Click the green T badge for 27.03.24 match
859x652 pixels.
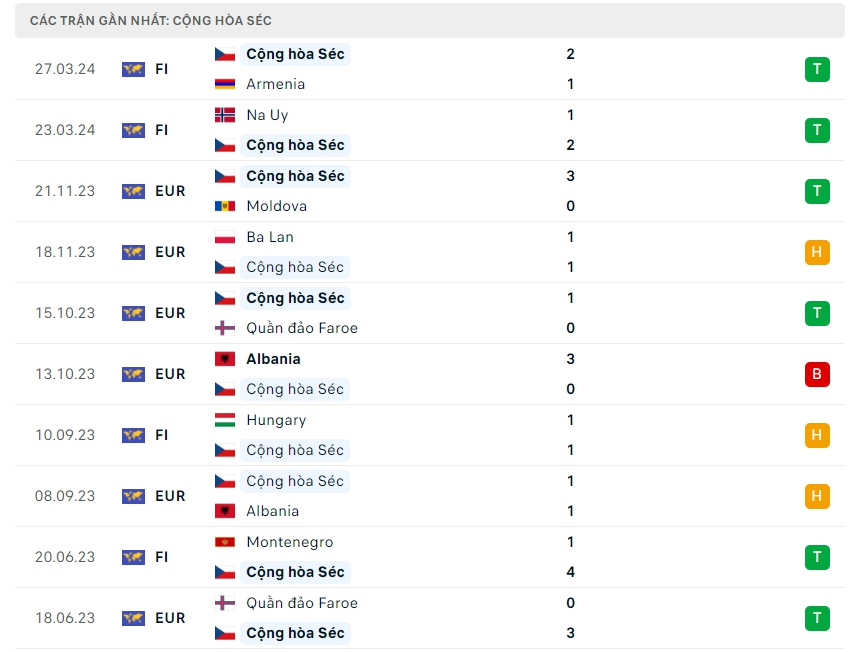(816, 69)
